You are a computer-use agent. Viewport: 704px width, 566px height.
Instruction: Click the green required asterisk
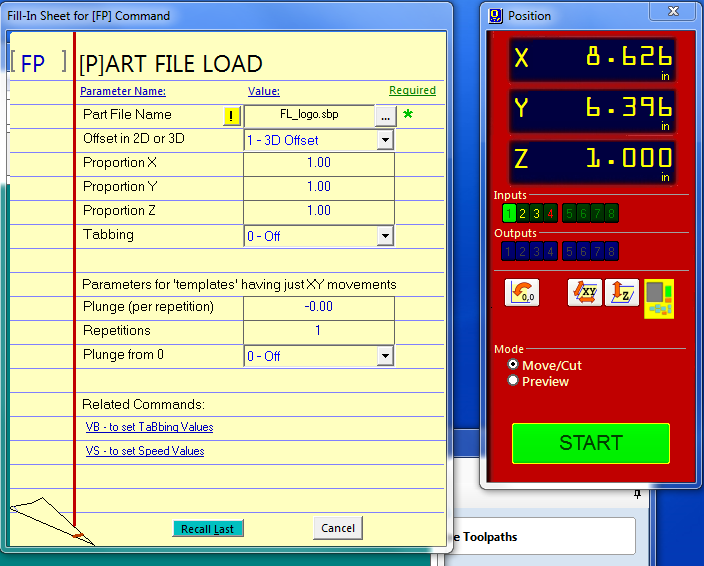408,114
